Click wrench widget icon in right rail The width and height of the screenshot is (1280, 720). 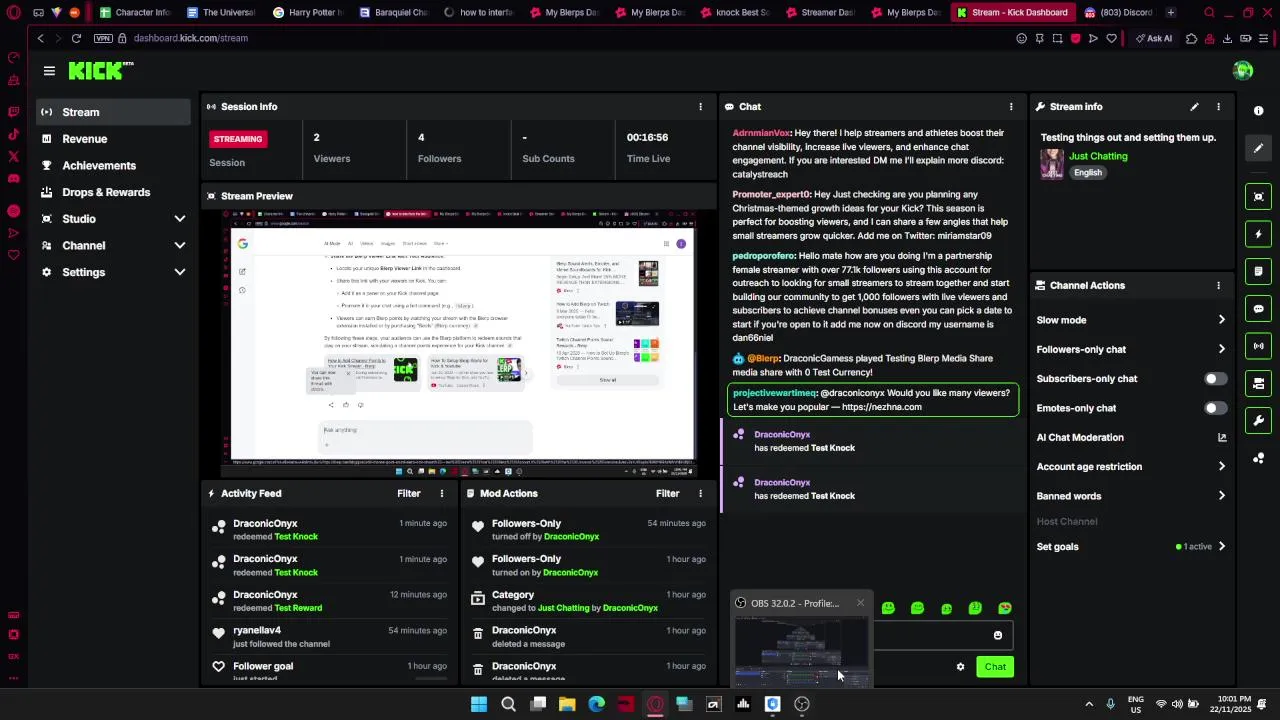pyautogui.click(x=1259, y=420)
